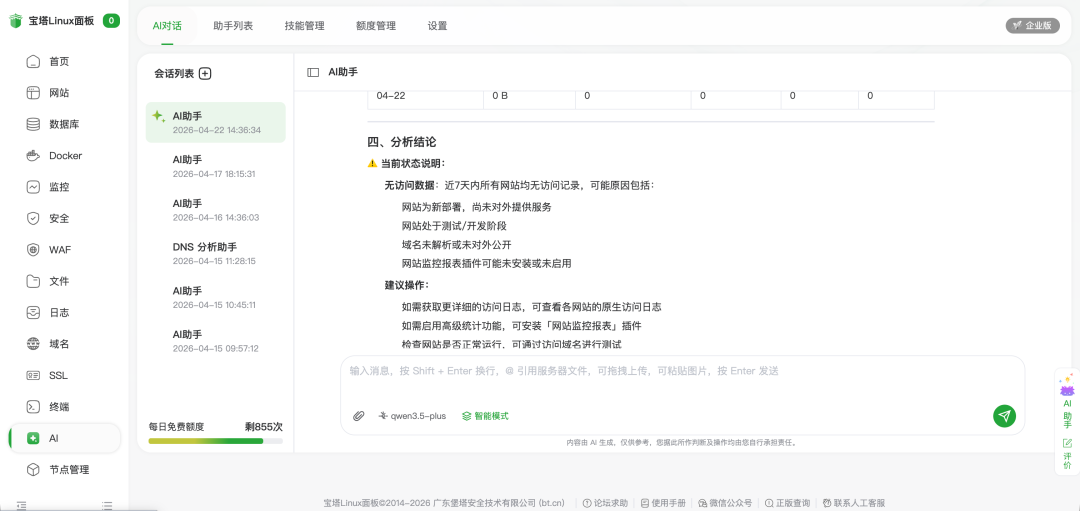Select AI助手 conversation from 2026-04-15 10:45:11

tap(216, 298)
